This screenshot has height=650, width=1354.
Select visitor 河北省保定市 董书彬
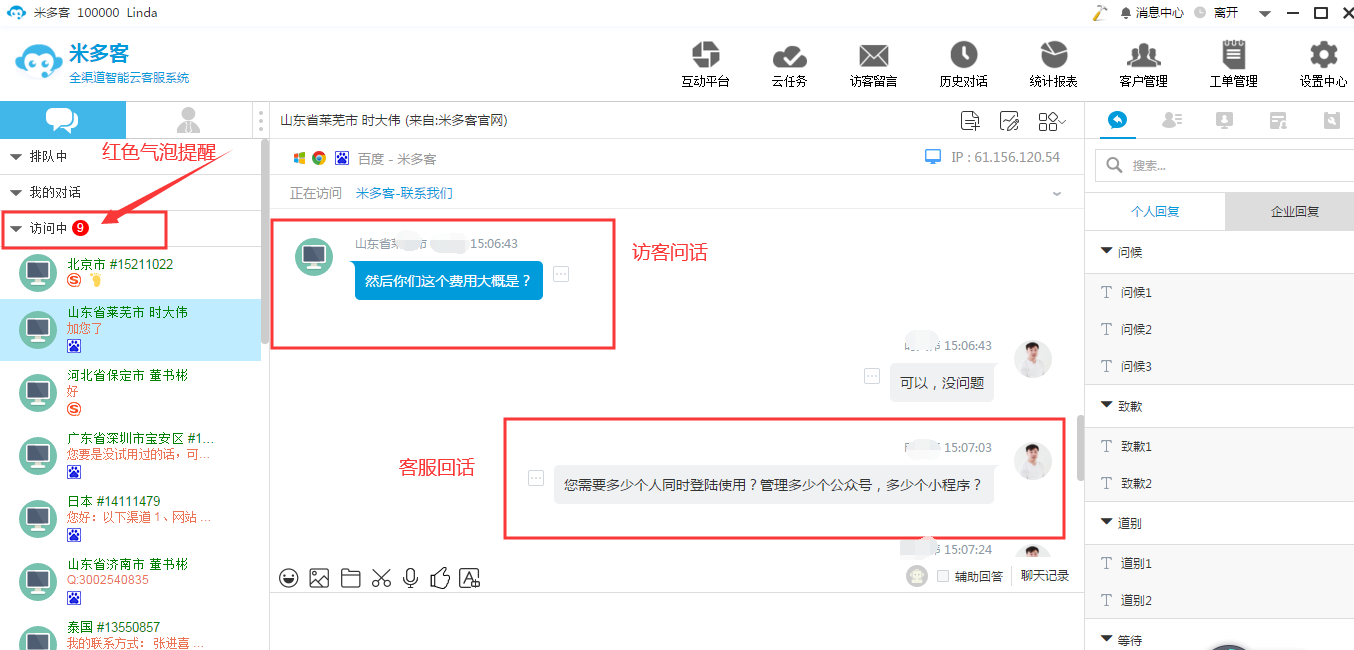[x=130, y=390]
